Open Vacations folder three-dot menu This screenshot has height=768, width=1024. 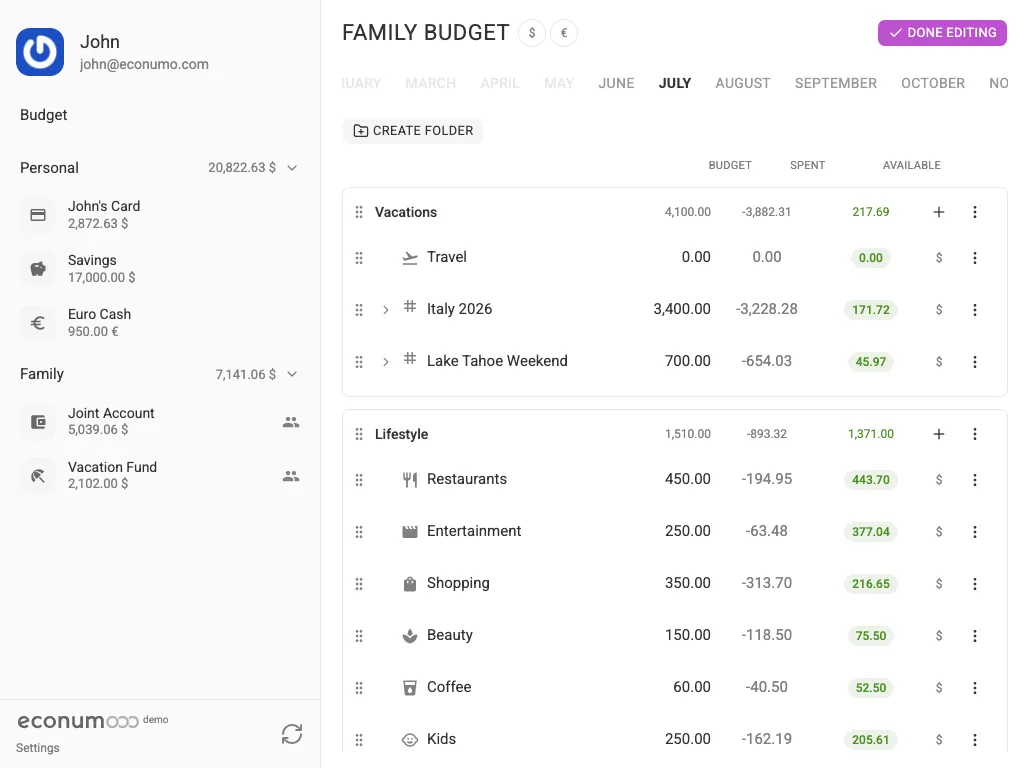pyautogui.click(x=974, y=212)
